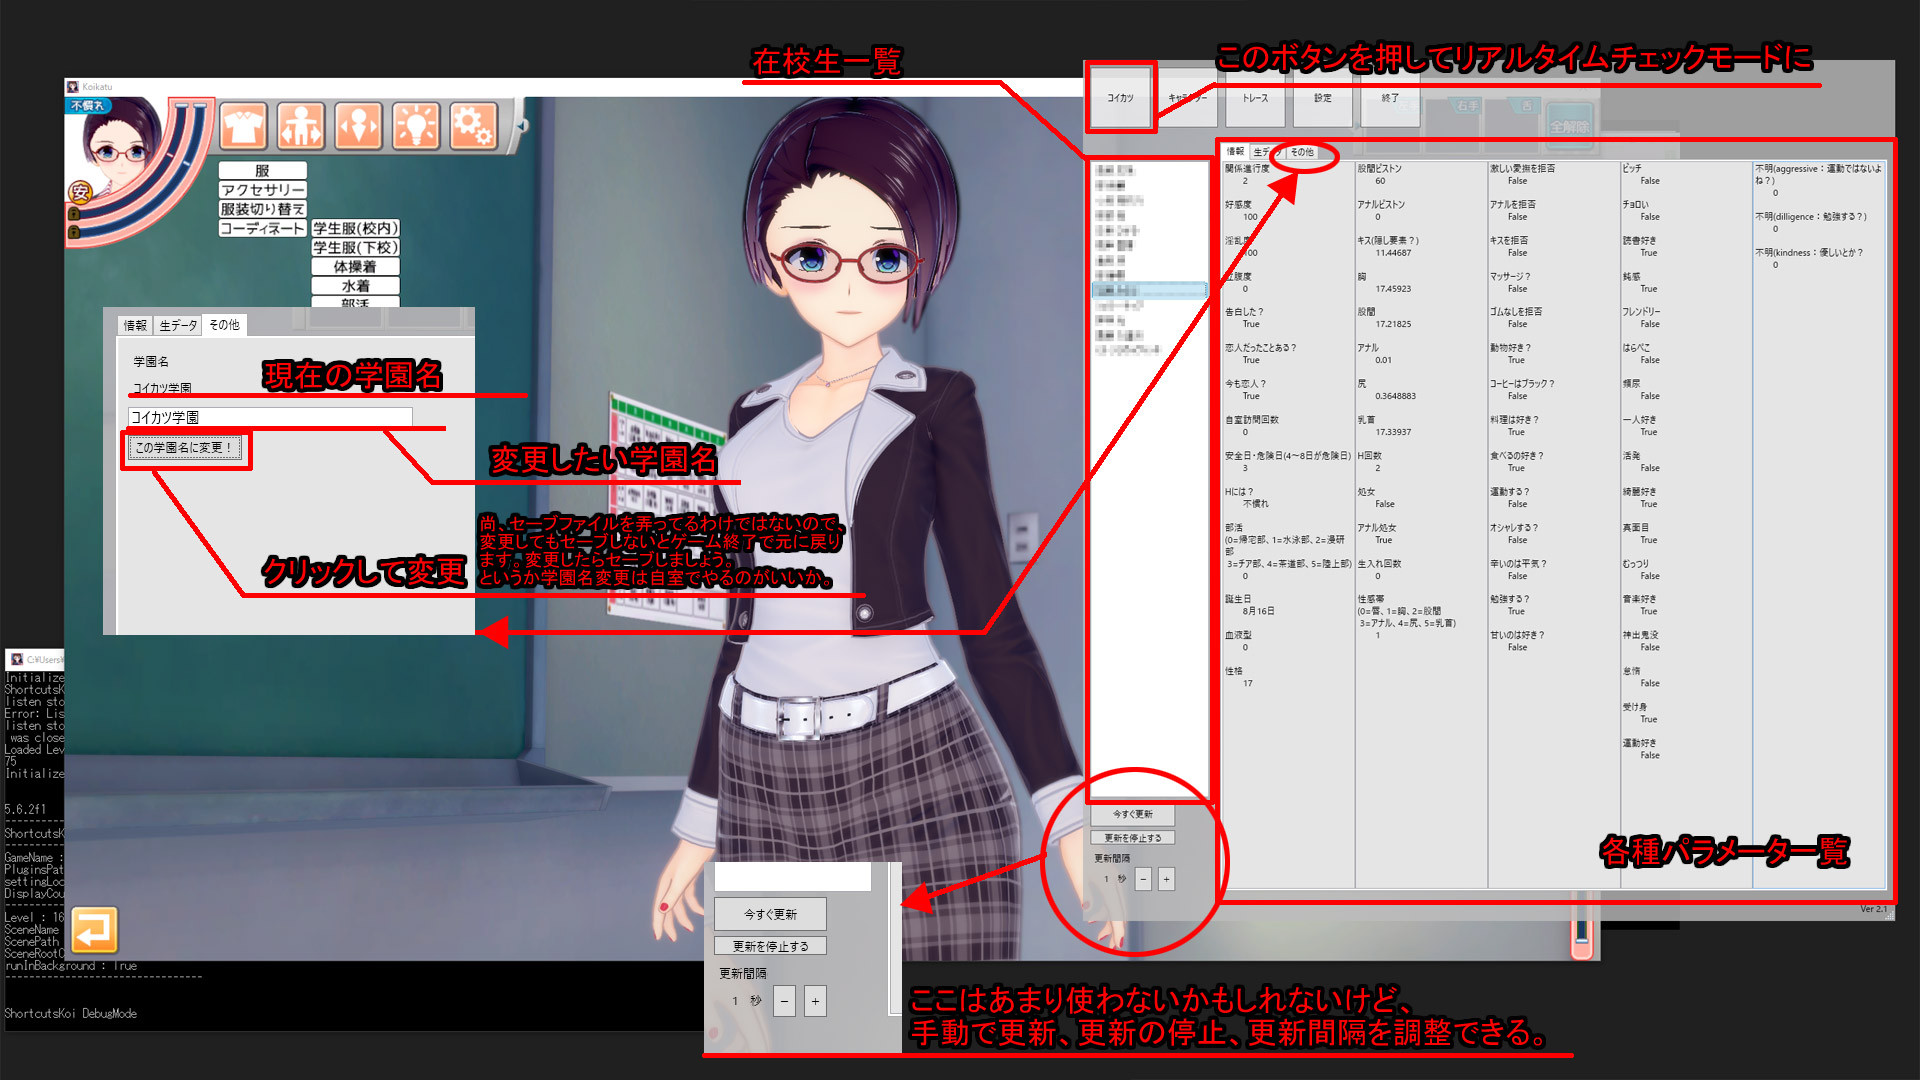Select the body pose arrows icon
This screenshot has height=1080, width=1920.
click(301, 126)
